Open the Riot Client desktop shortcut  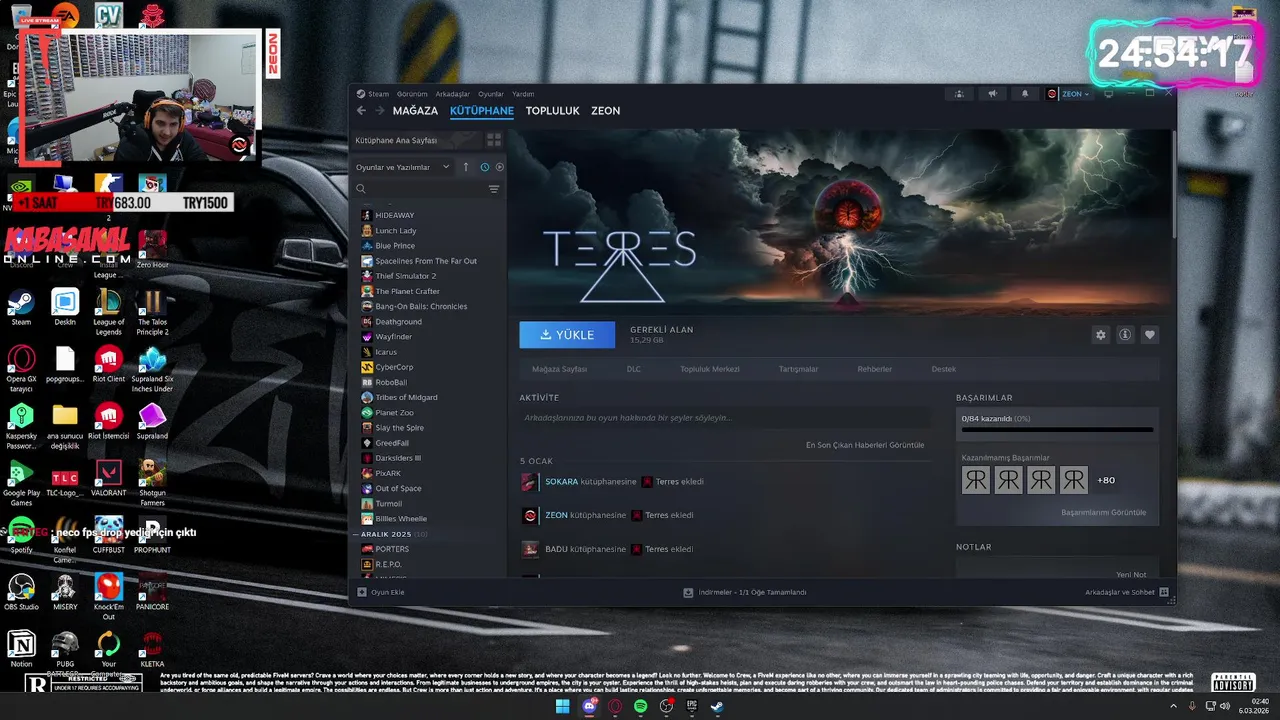point(108,364)
